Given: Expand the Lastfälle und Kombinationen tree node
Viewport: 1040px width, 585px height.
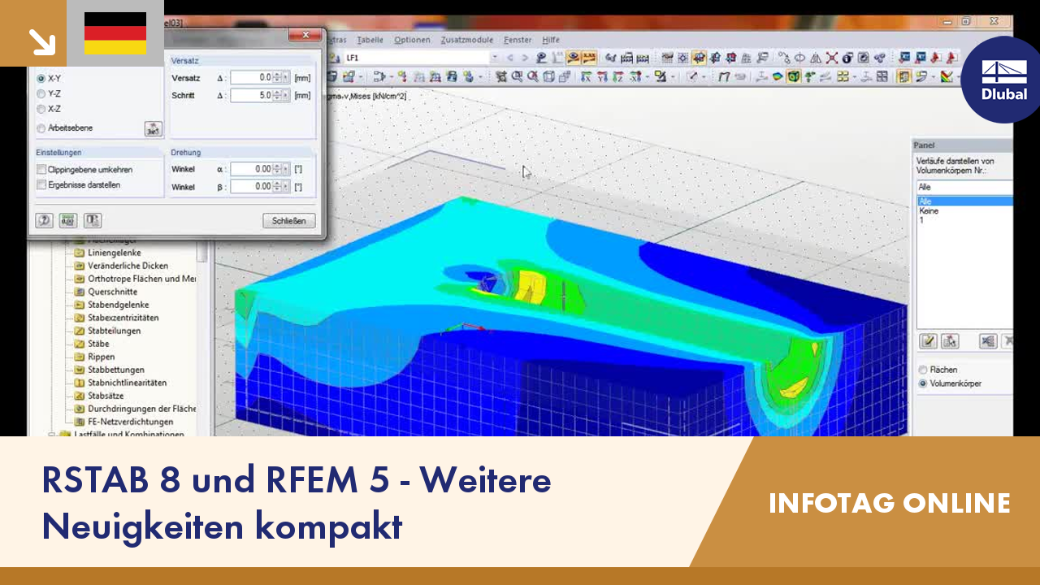Looking at the screenshot, I should coord(52,434).
